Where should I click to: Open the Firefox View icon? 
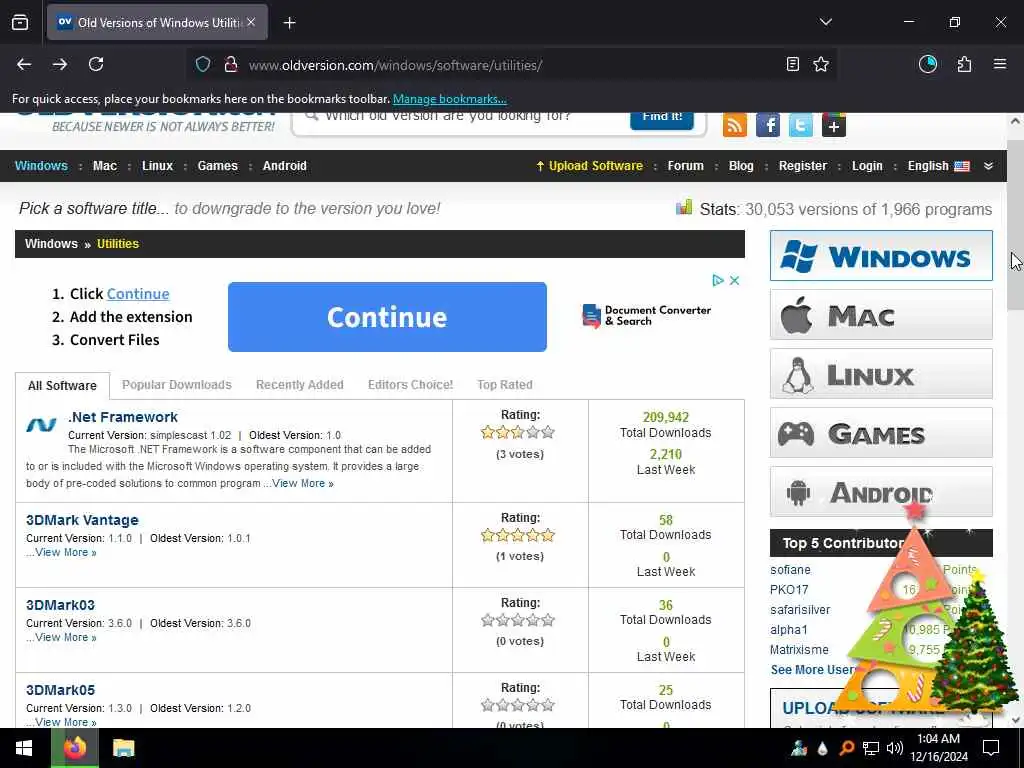[20, 22]
